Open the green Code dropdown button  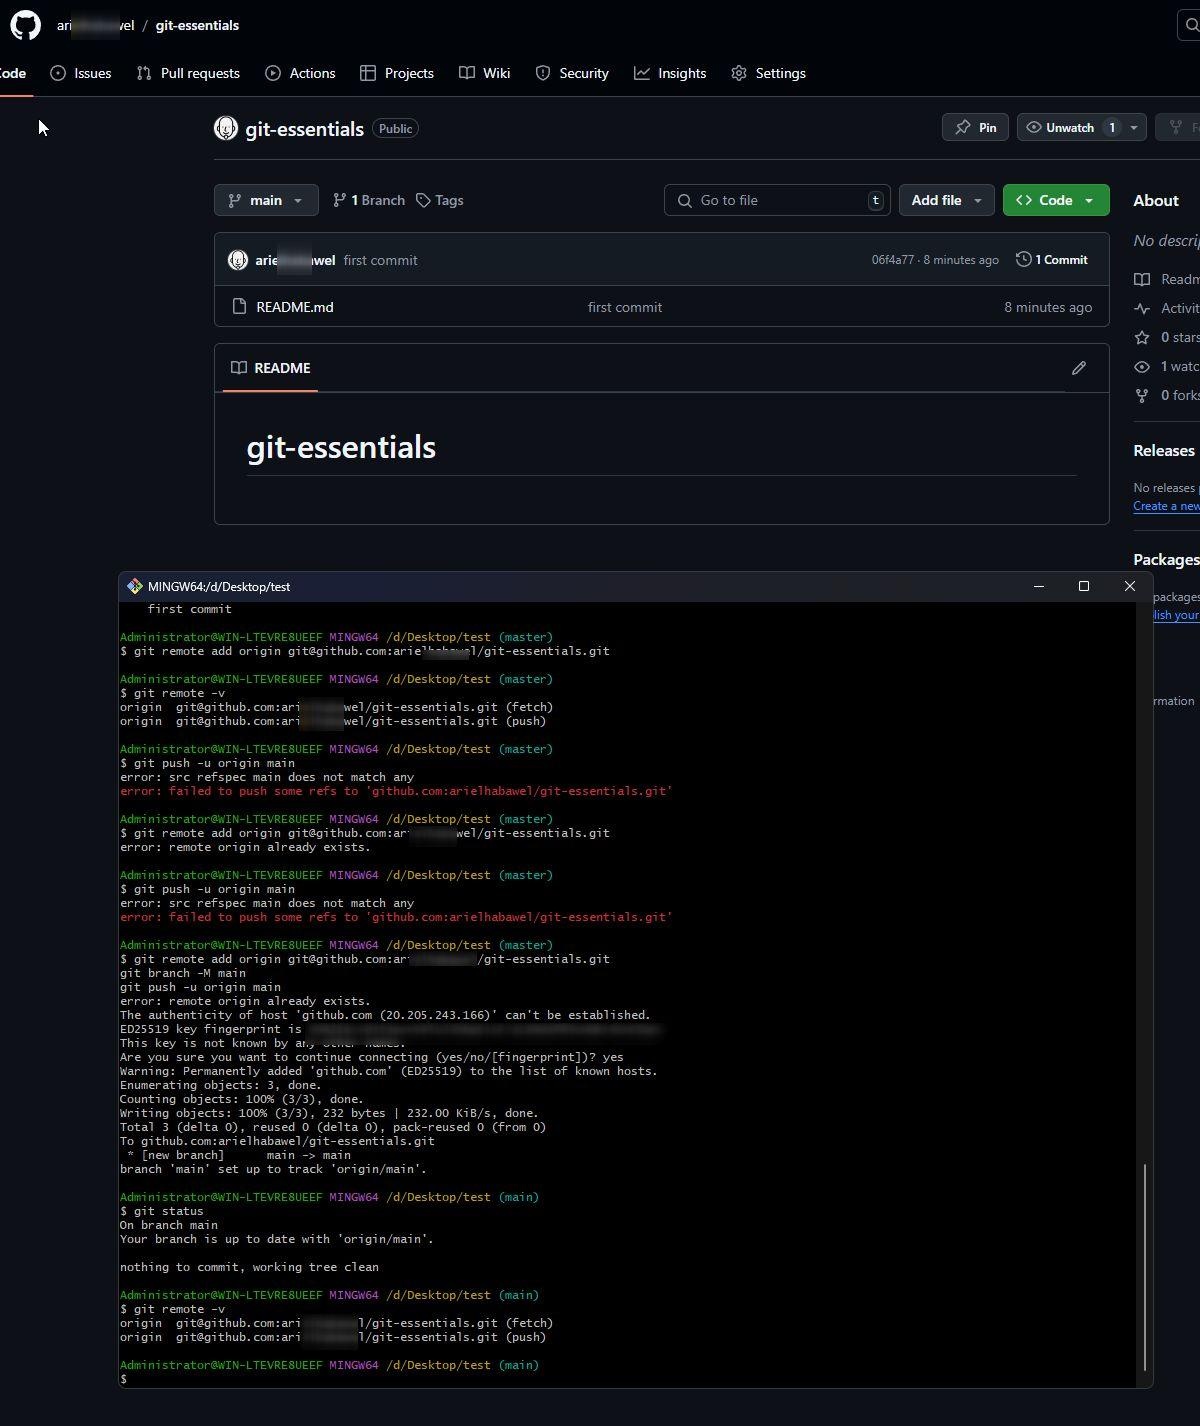click(x=1056, y=200)
